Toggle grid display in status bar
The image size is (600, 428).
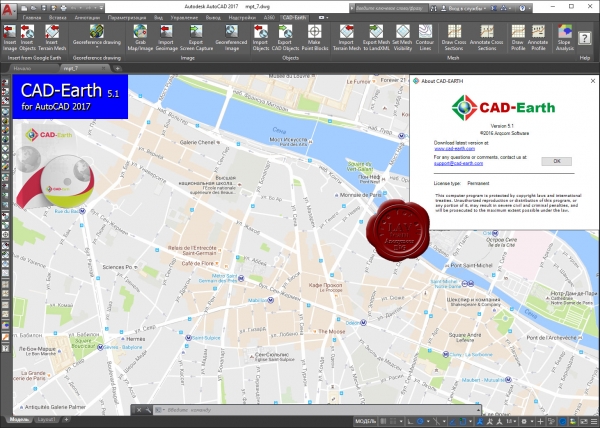[x=383, y=421]
